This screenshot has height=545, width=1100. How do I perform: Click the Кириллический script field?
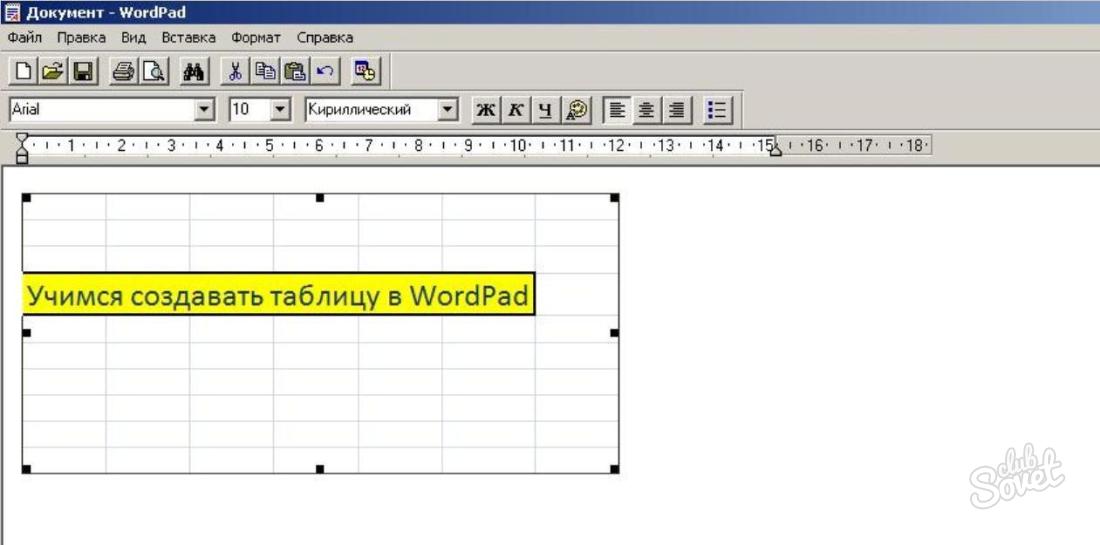(371, 109)
